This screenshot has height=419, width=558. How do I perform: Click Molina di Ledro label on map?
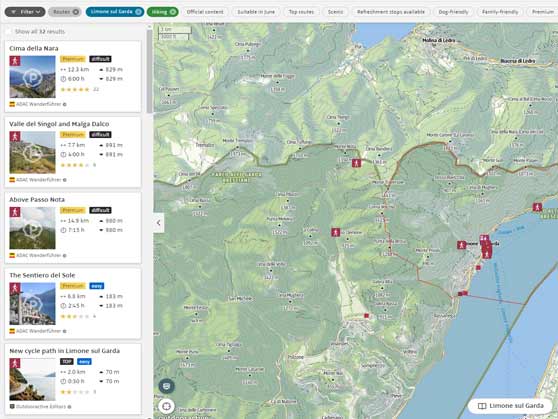[439, 40]
